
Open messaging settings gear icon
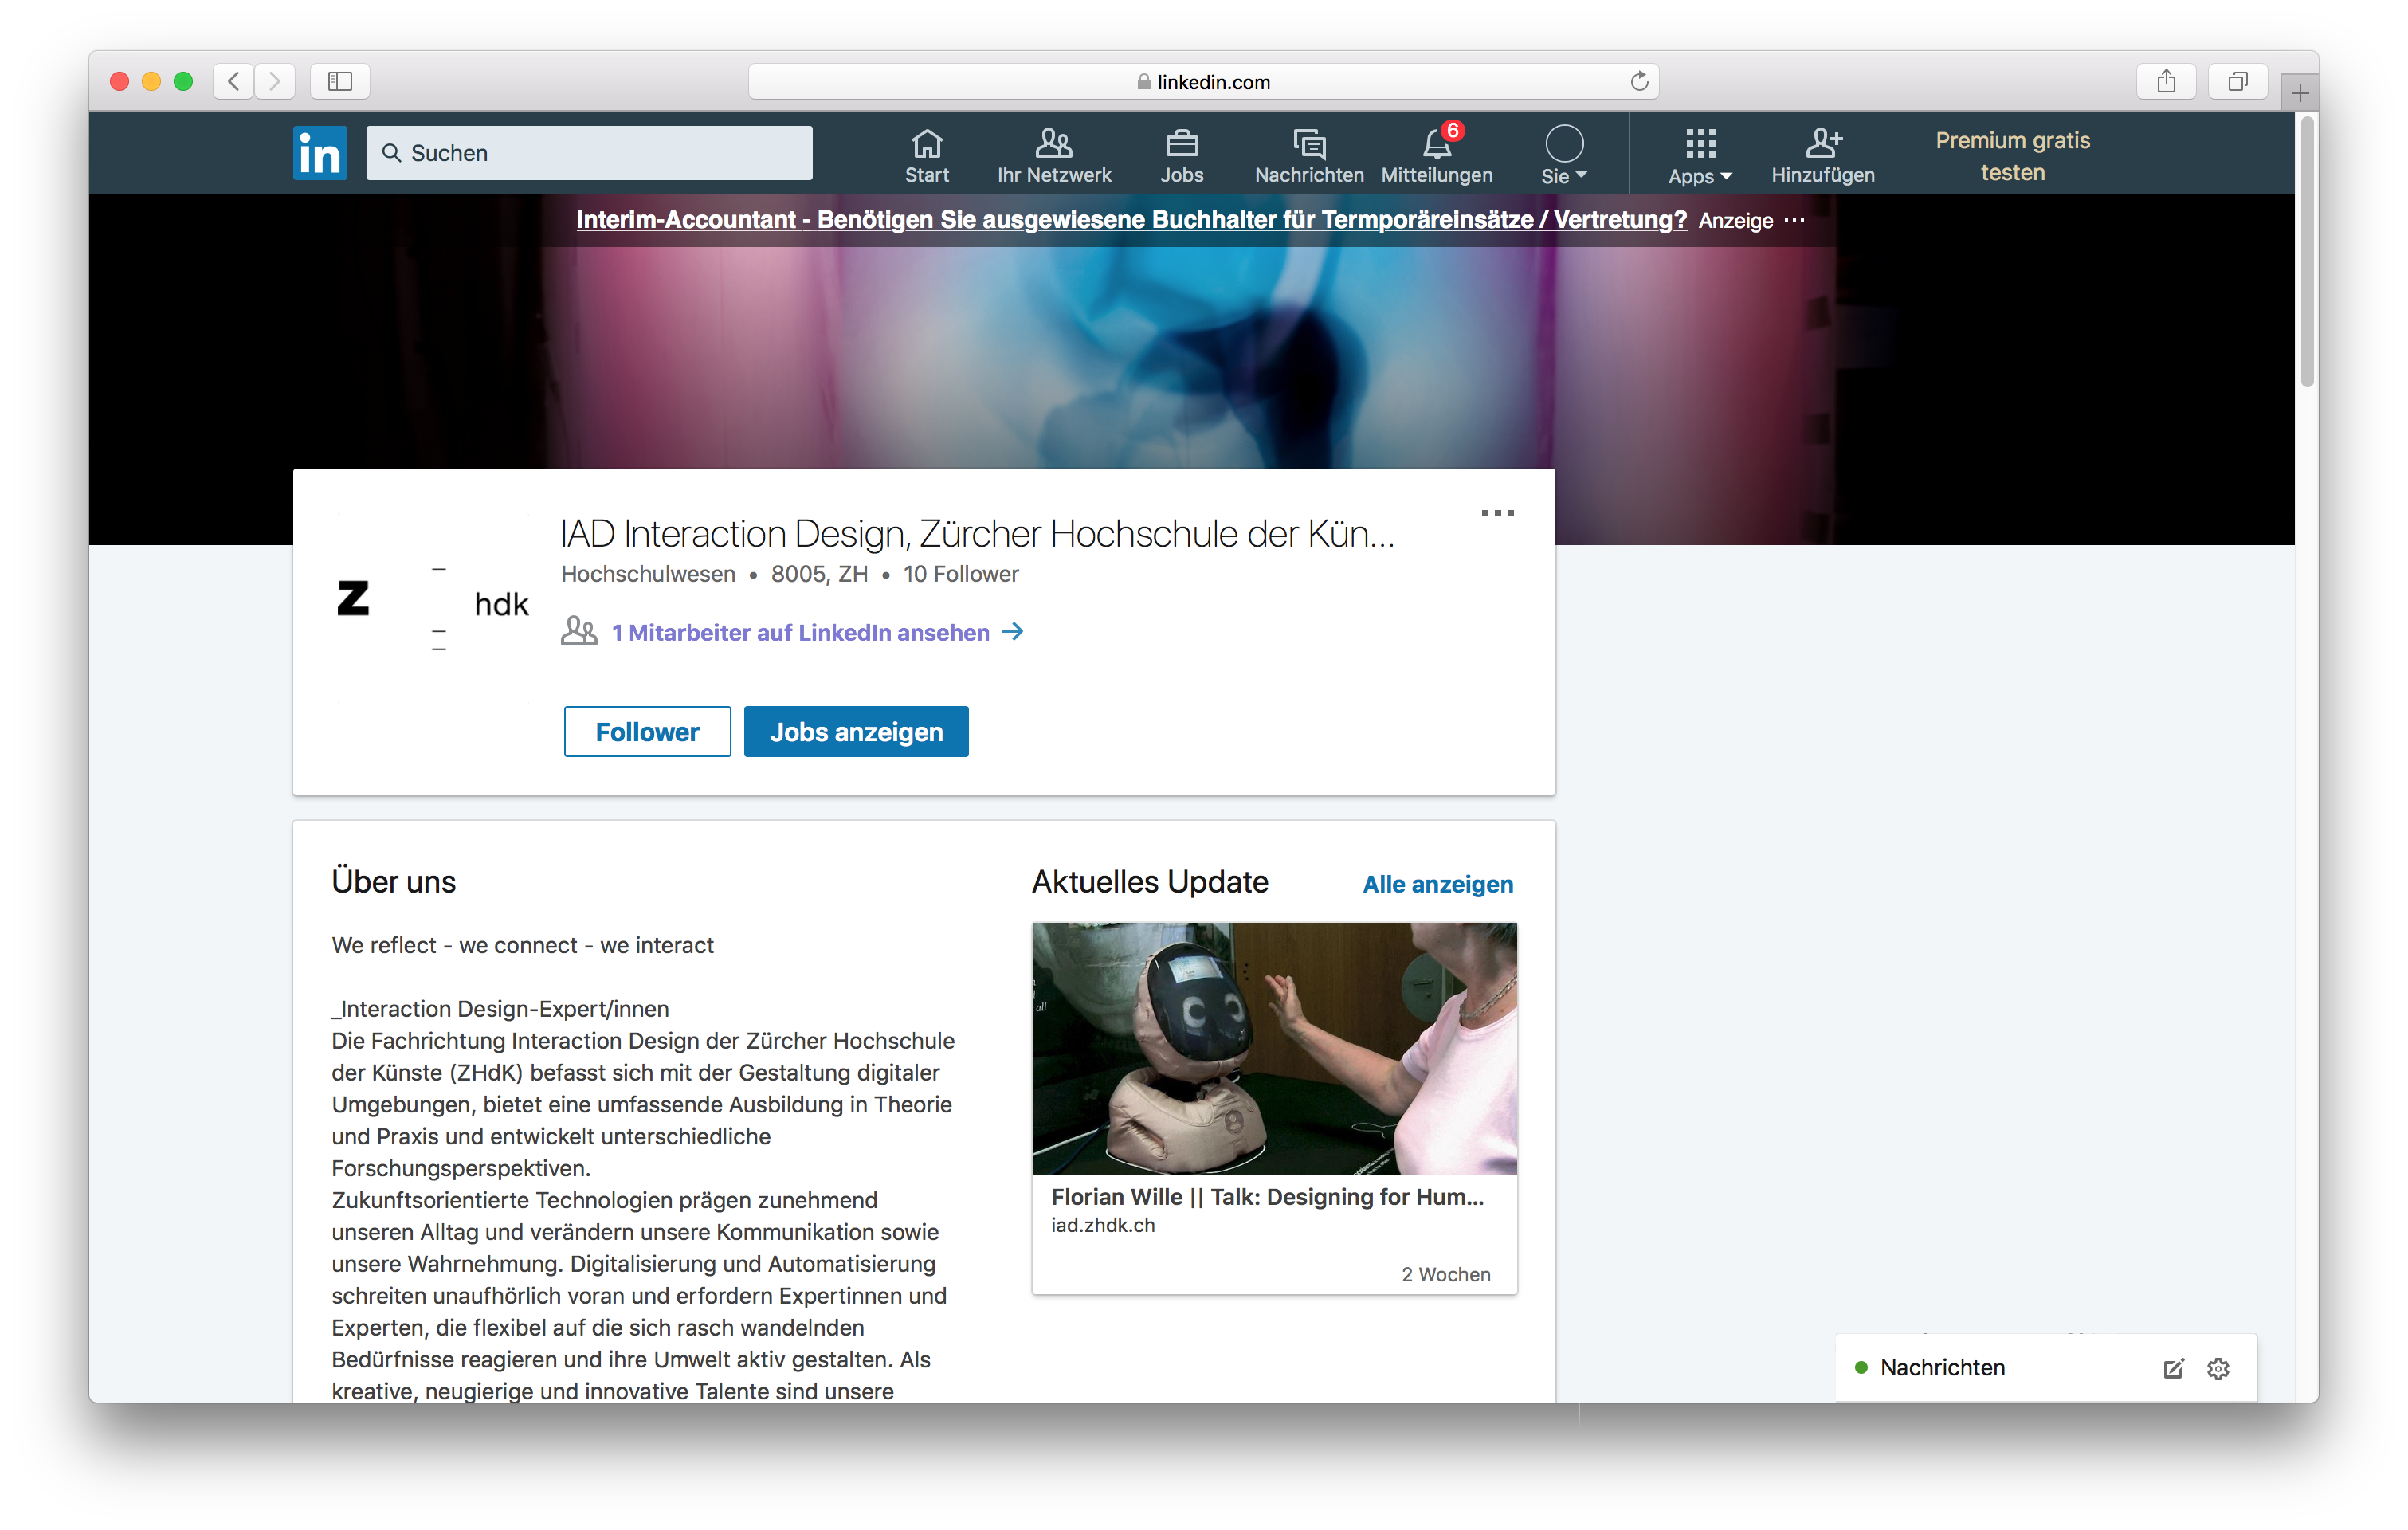tap(2218, 1368)
